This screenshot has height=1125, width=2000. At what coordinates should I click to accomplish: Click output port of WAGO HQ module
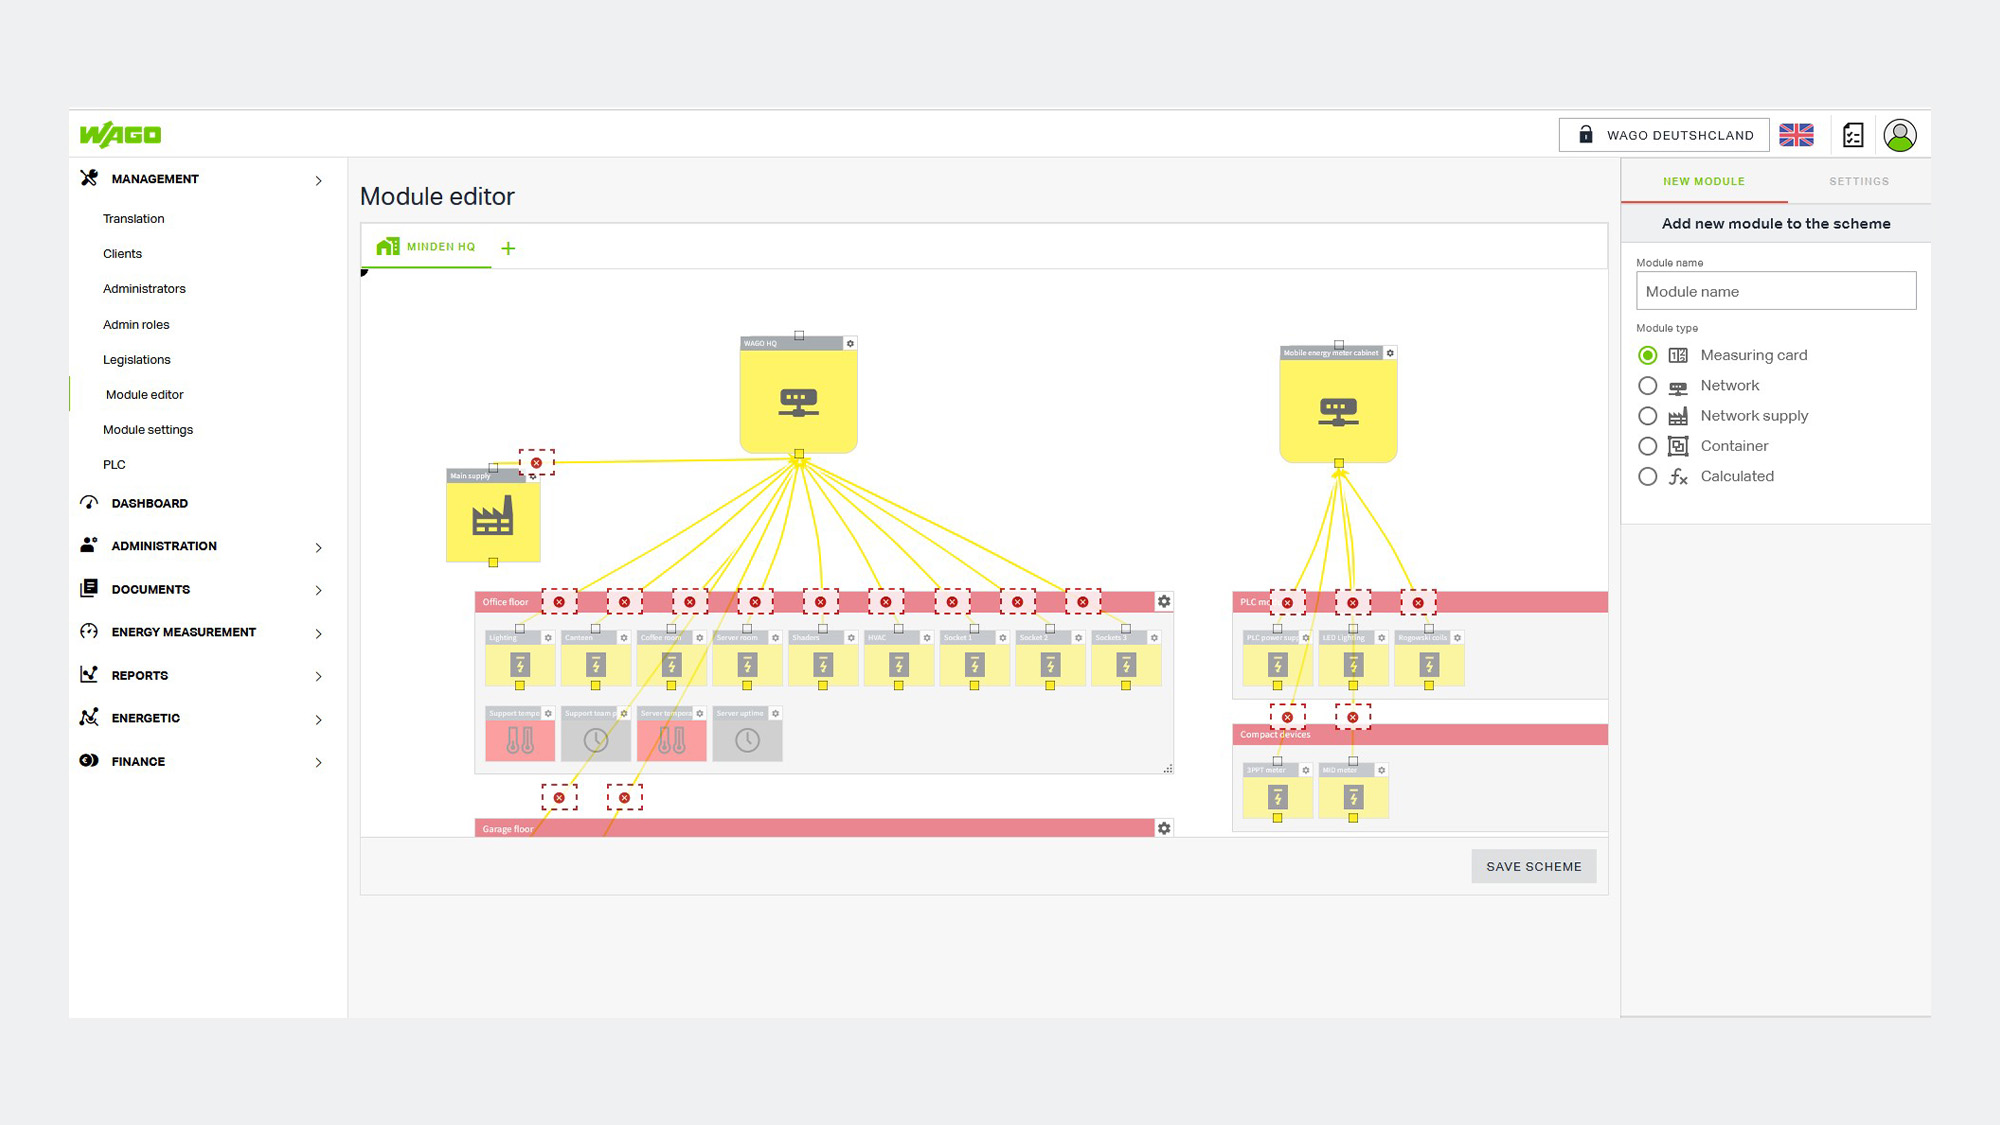(799, 454)
